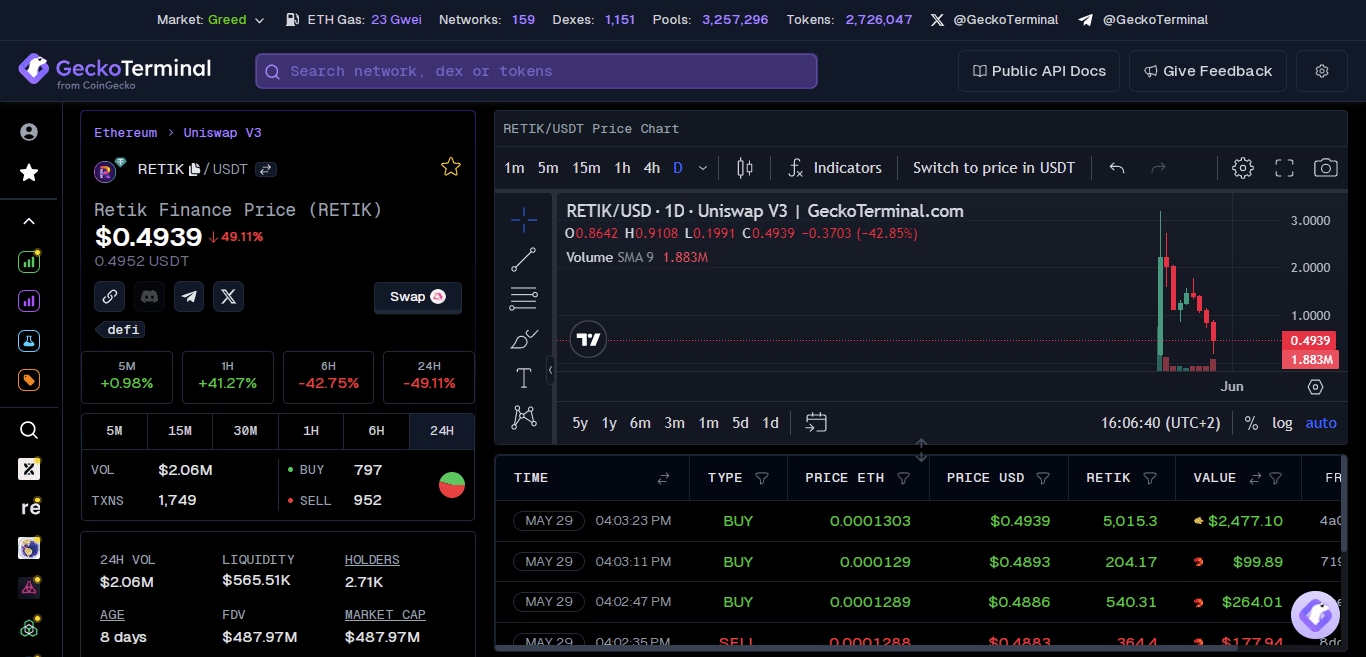Toggle percent scale on chart
Viewport: 1366px width, 657px height.
1251,423
